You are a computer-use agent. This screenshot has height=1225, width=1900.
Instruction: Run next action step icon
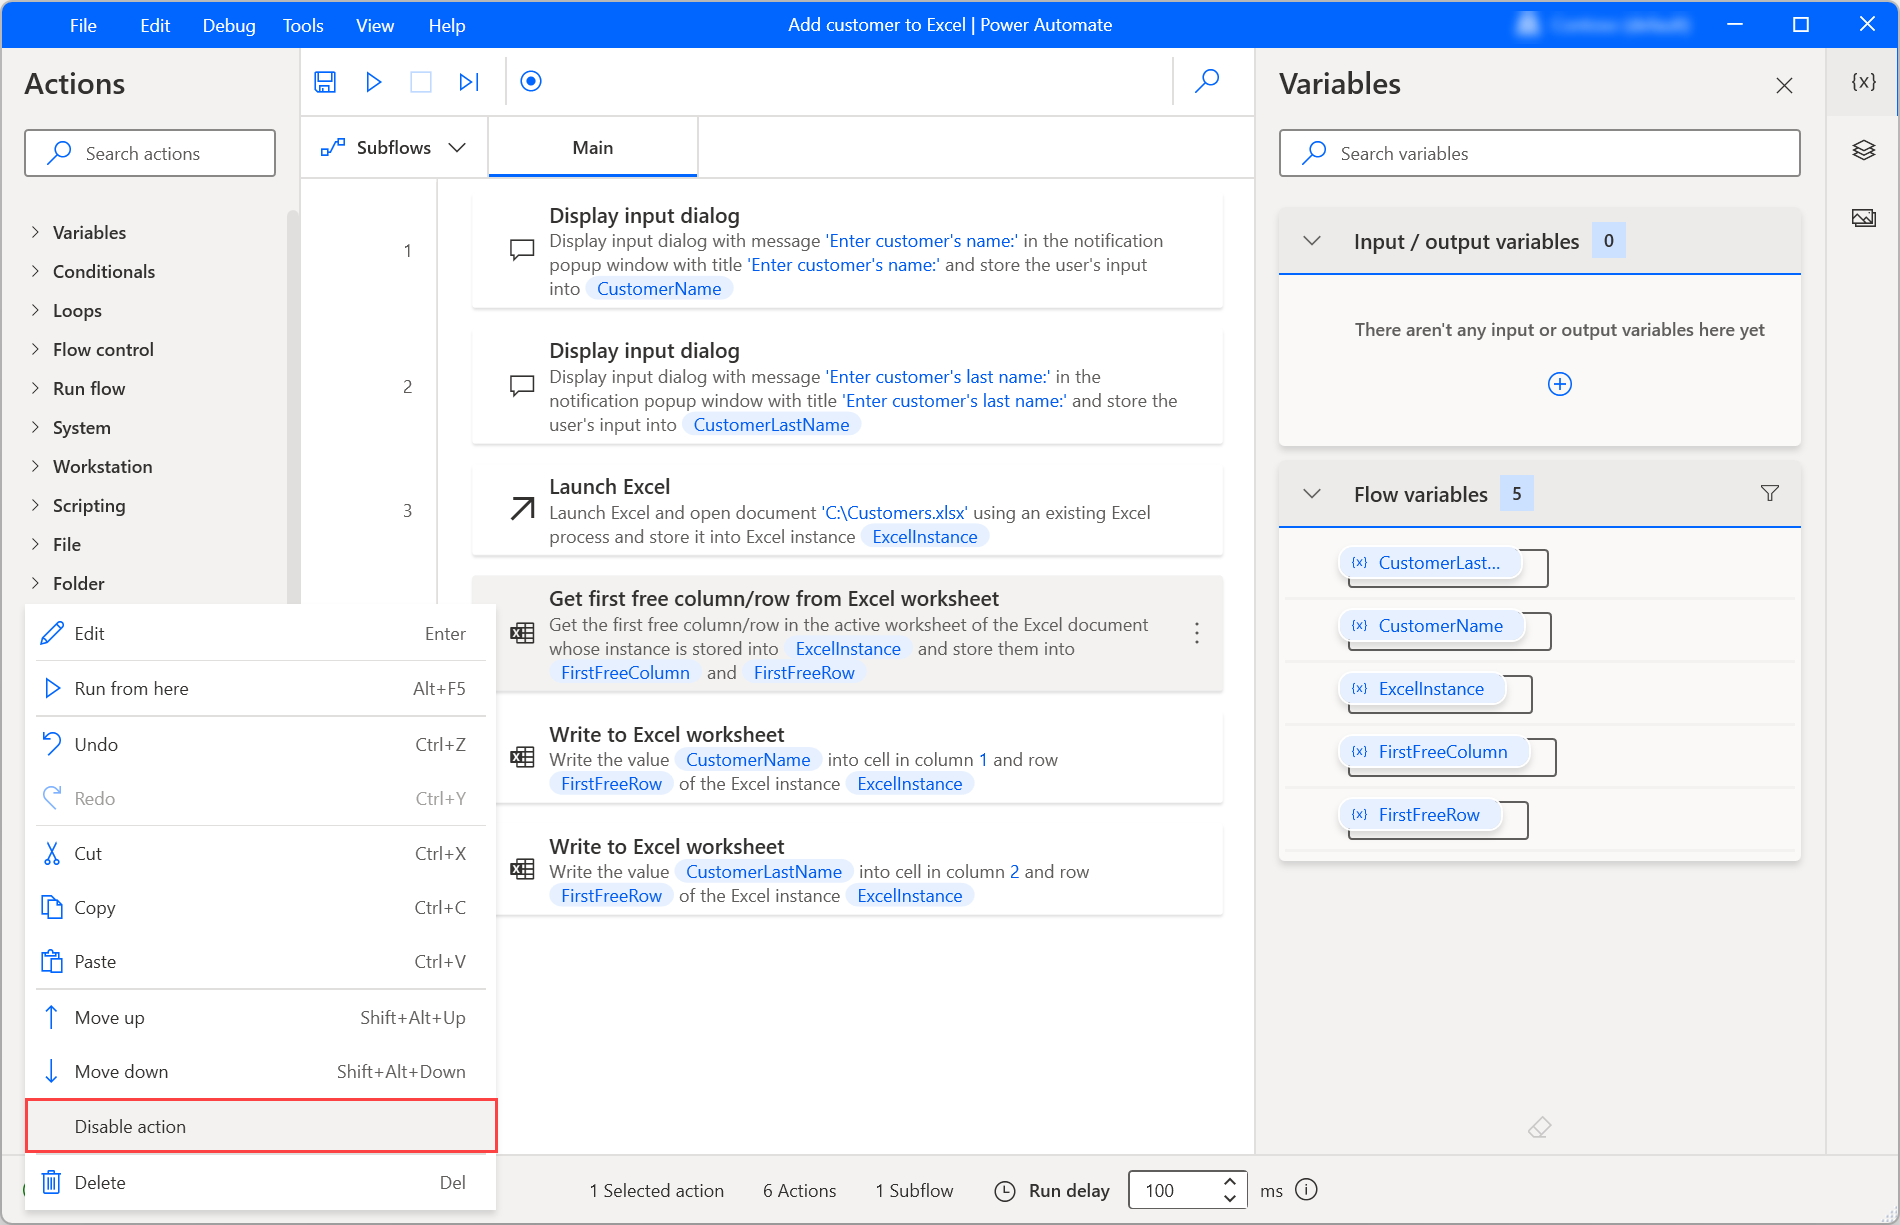tap(469, 82)
